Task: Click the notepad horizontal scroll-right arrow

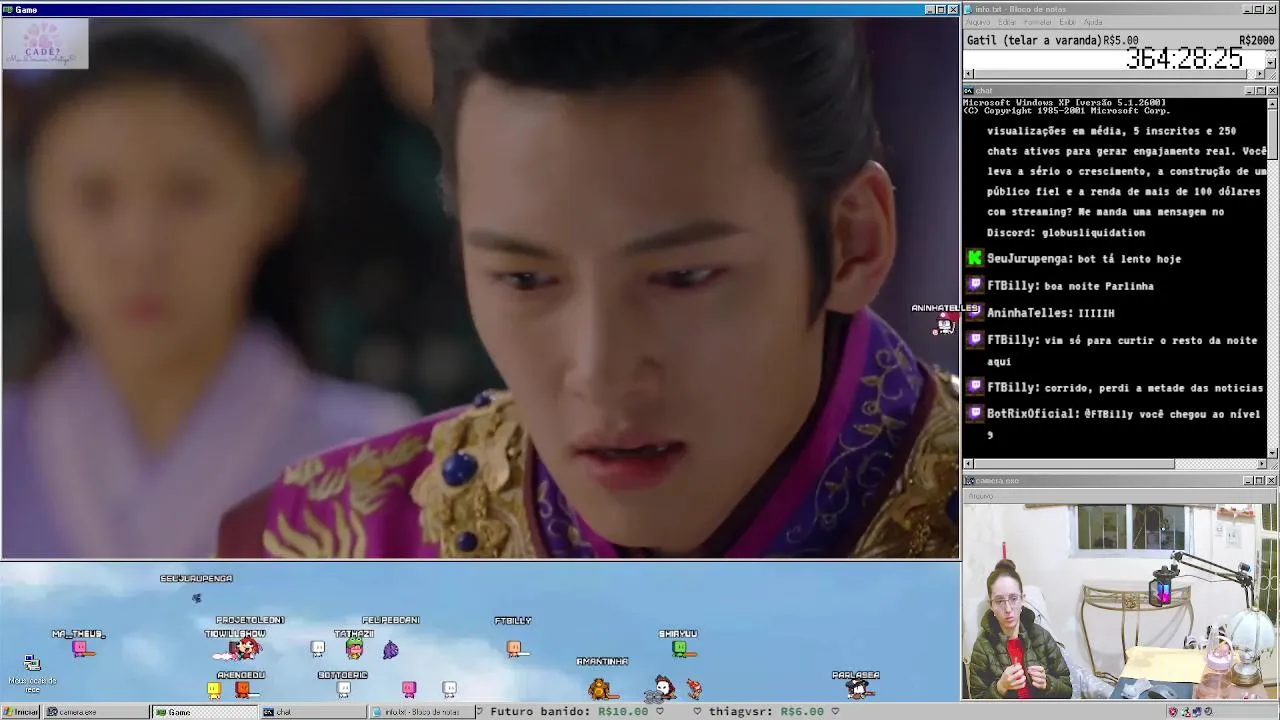Action: [1259, 74]
